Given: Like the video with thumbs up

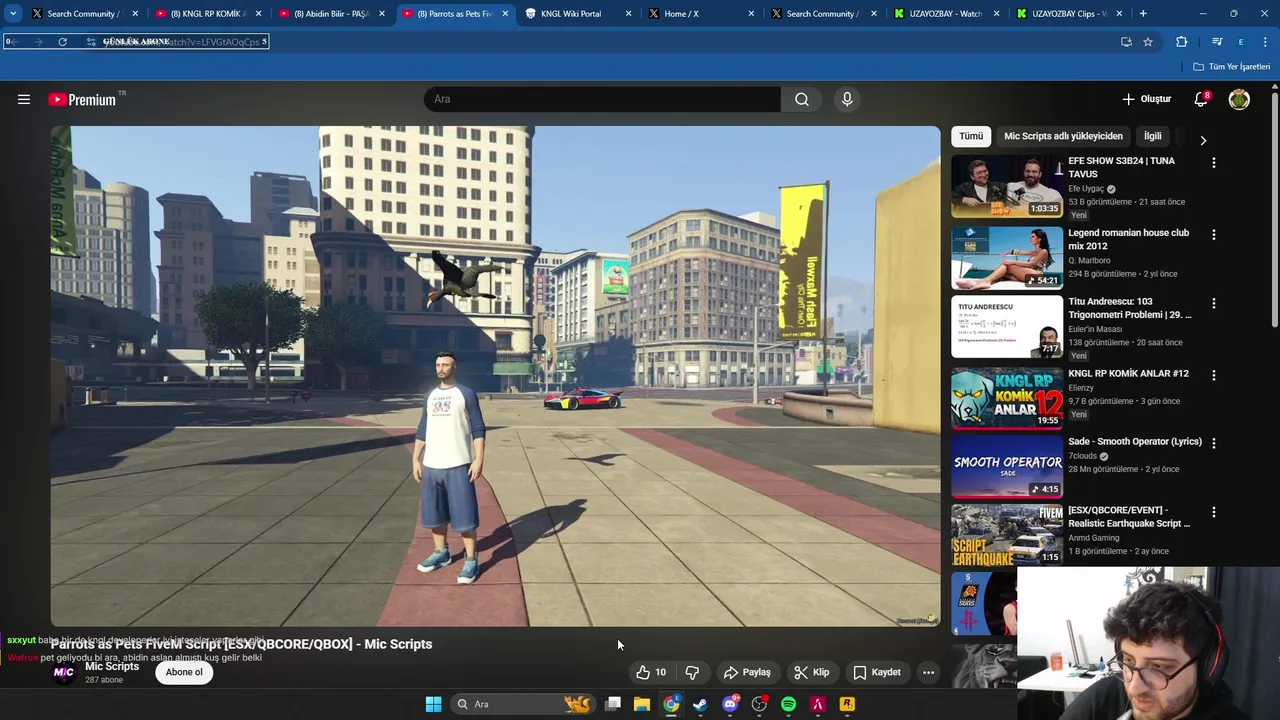Looking at the screenshot, I should tap(651, 672).
